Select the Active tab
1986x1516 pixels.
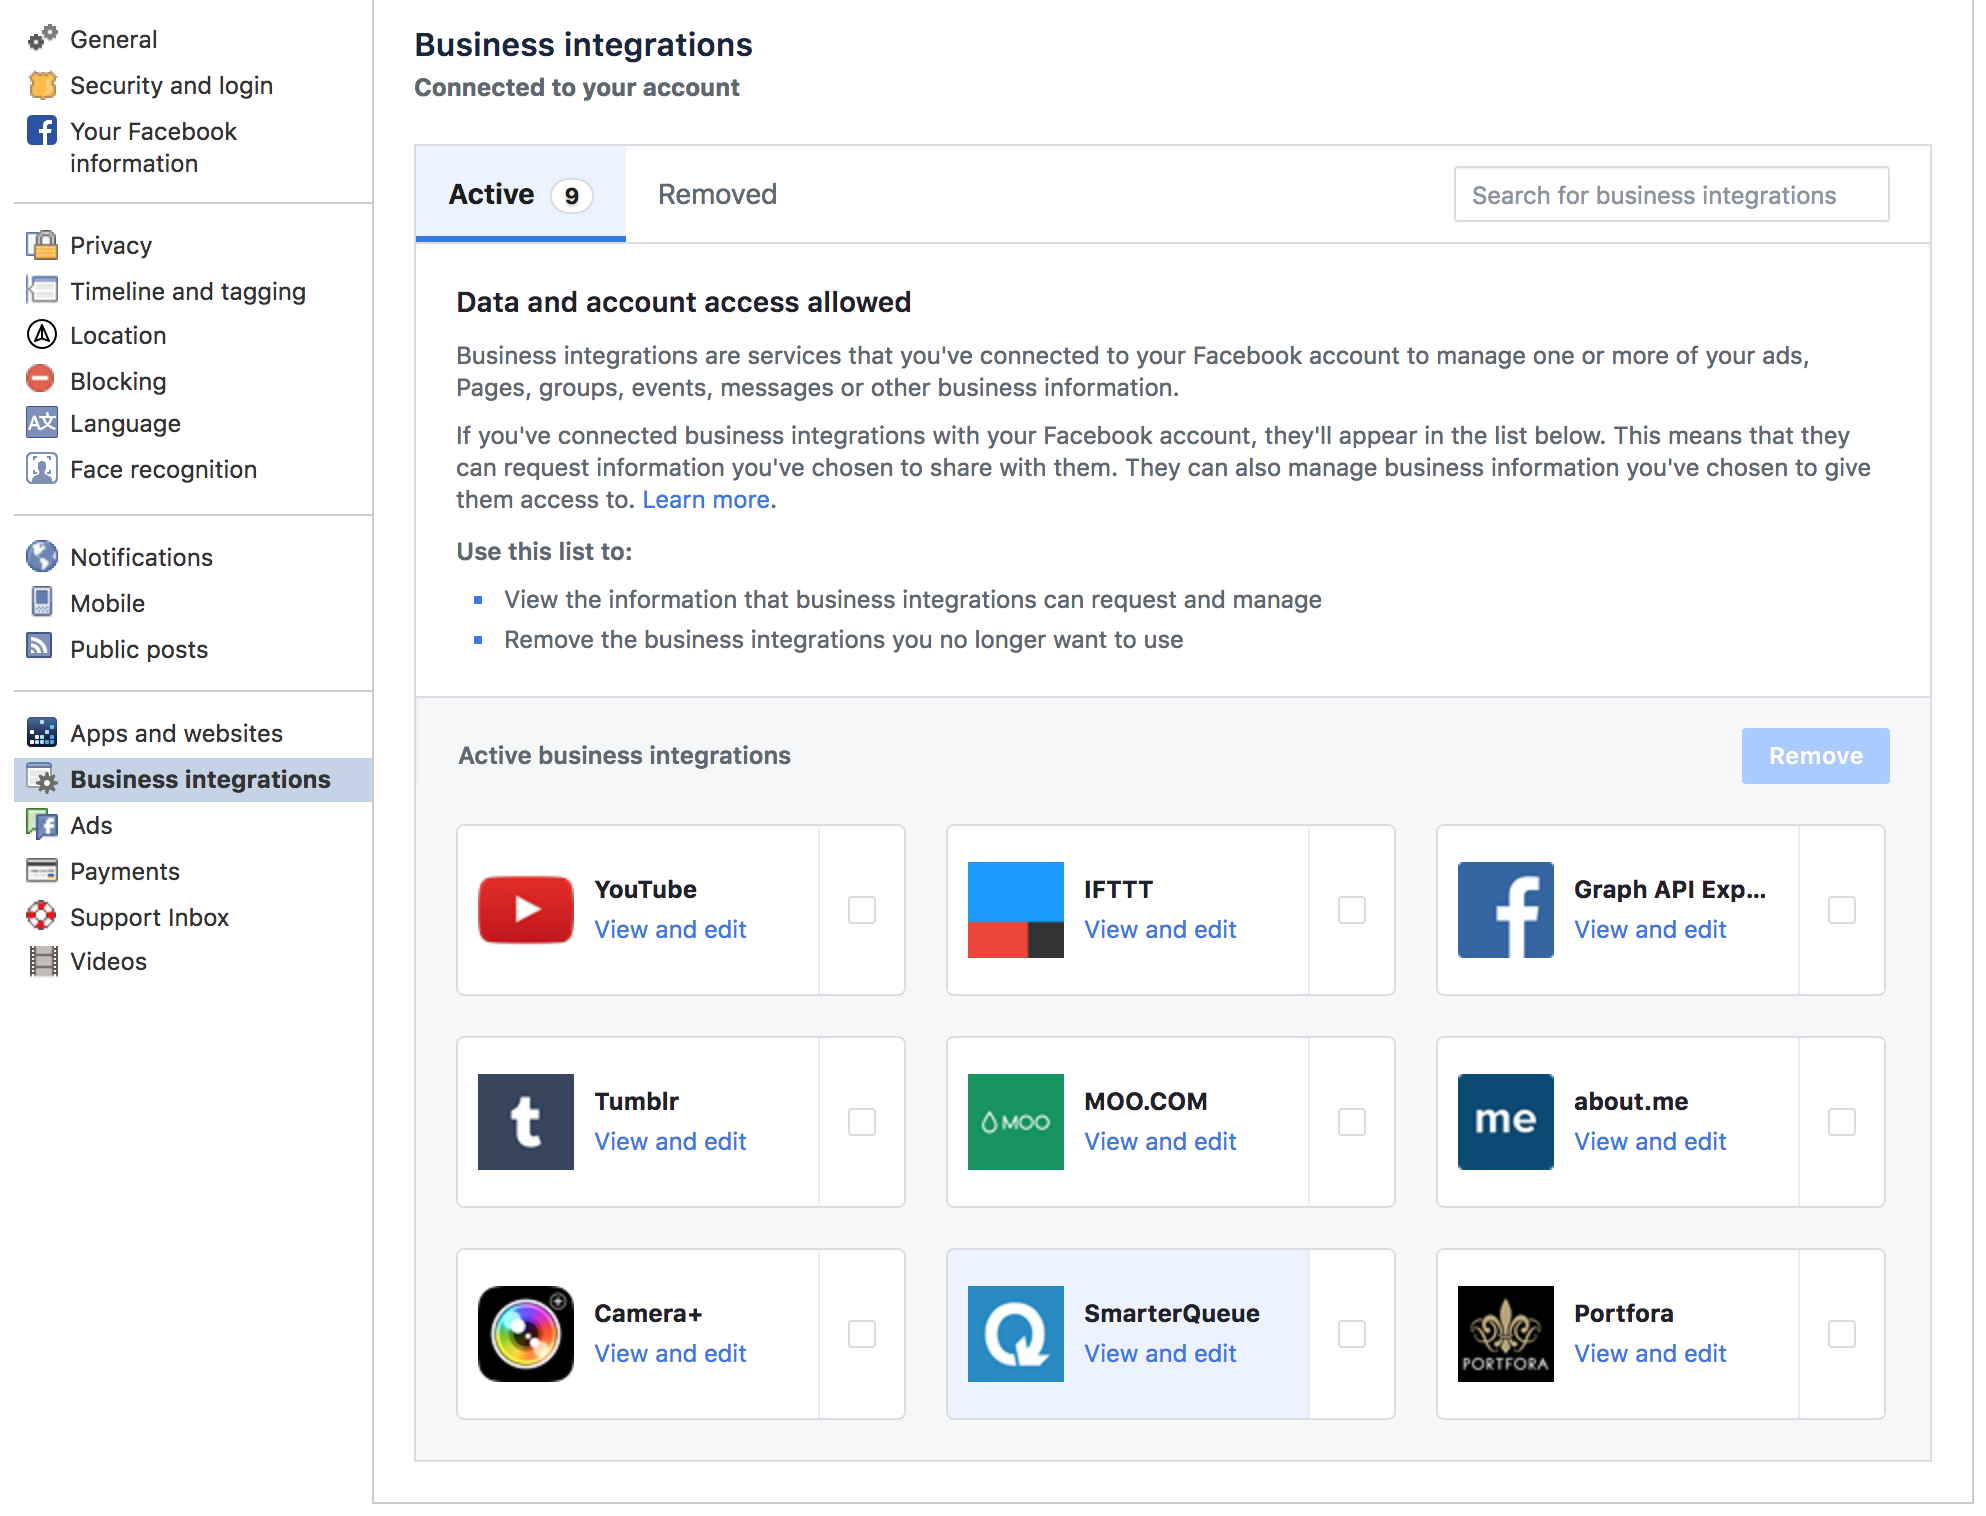pos(519,194)
